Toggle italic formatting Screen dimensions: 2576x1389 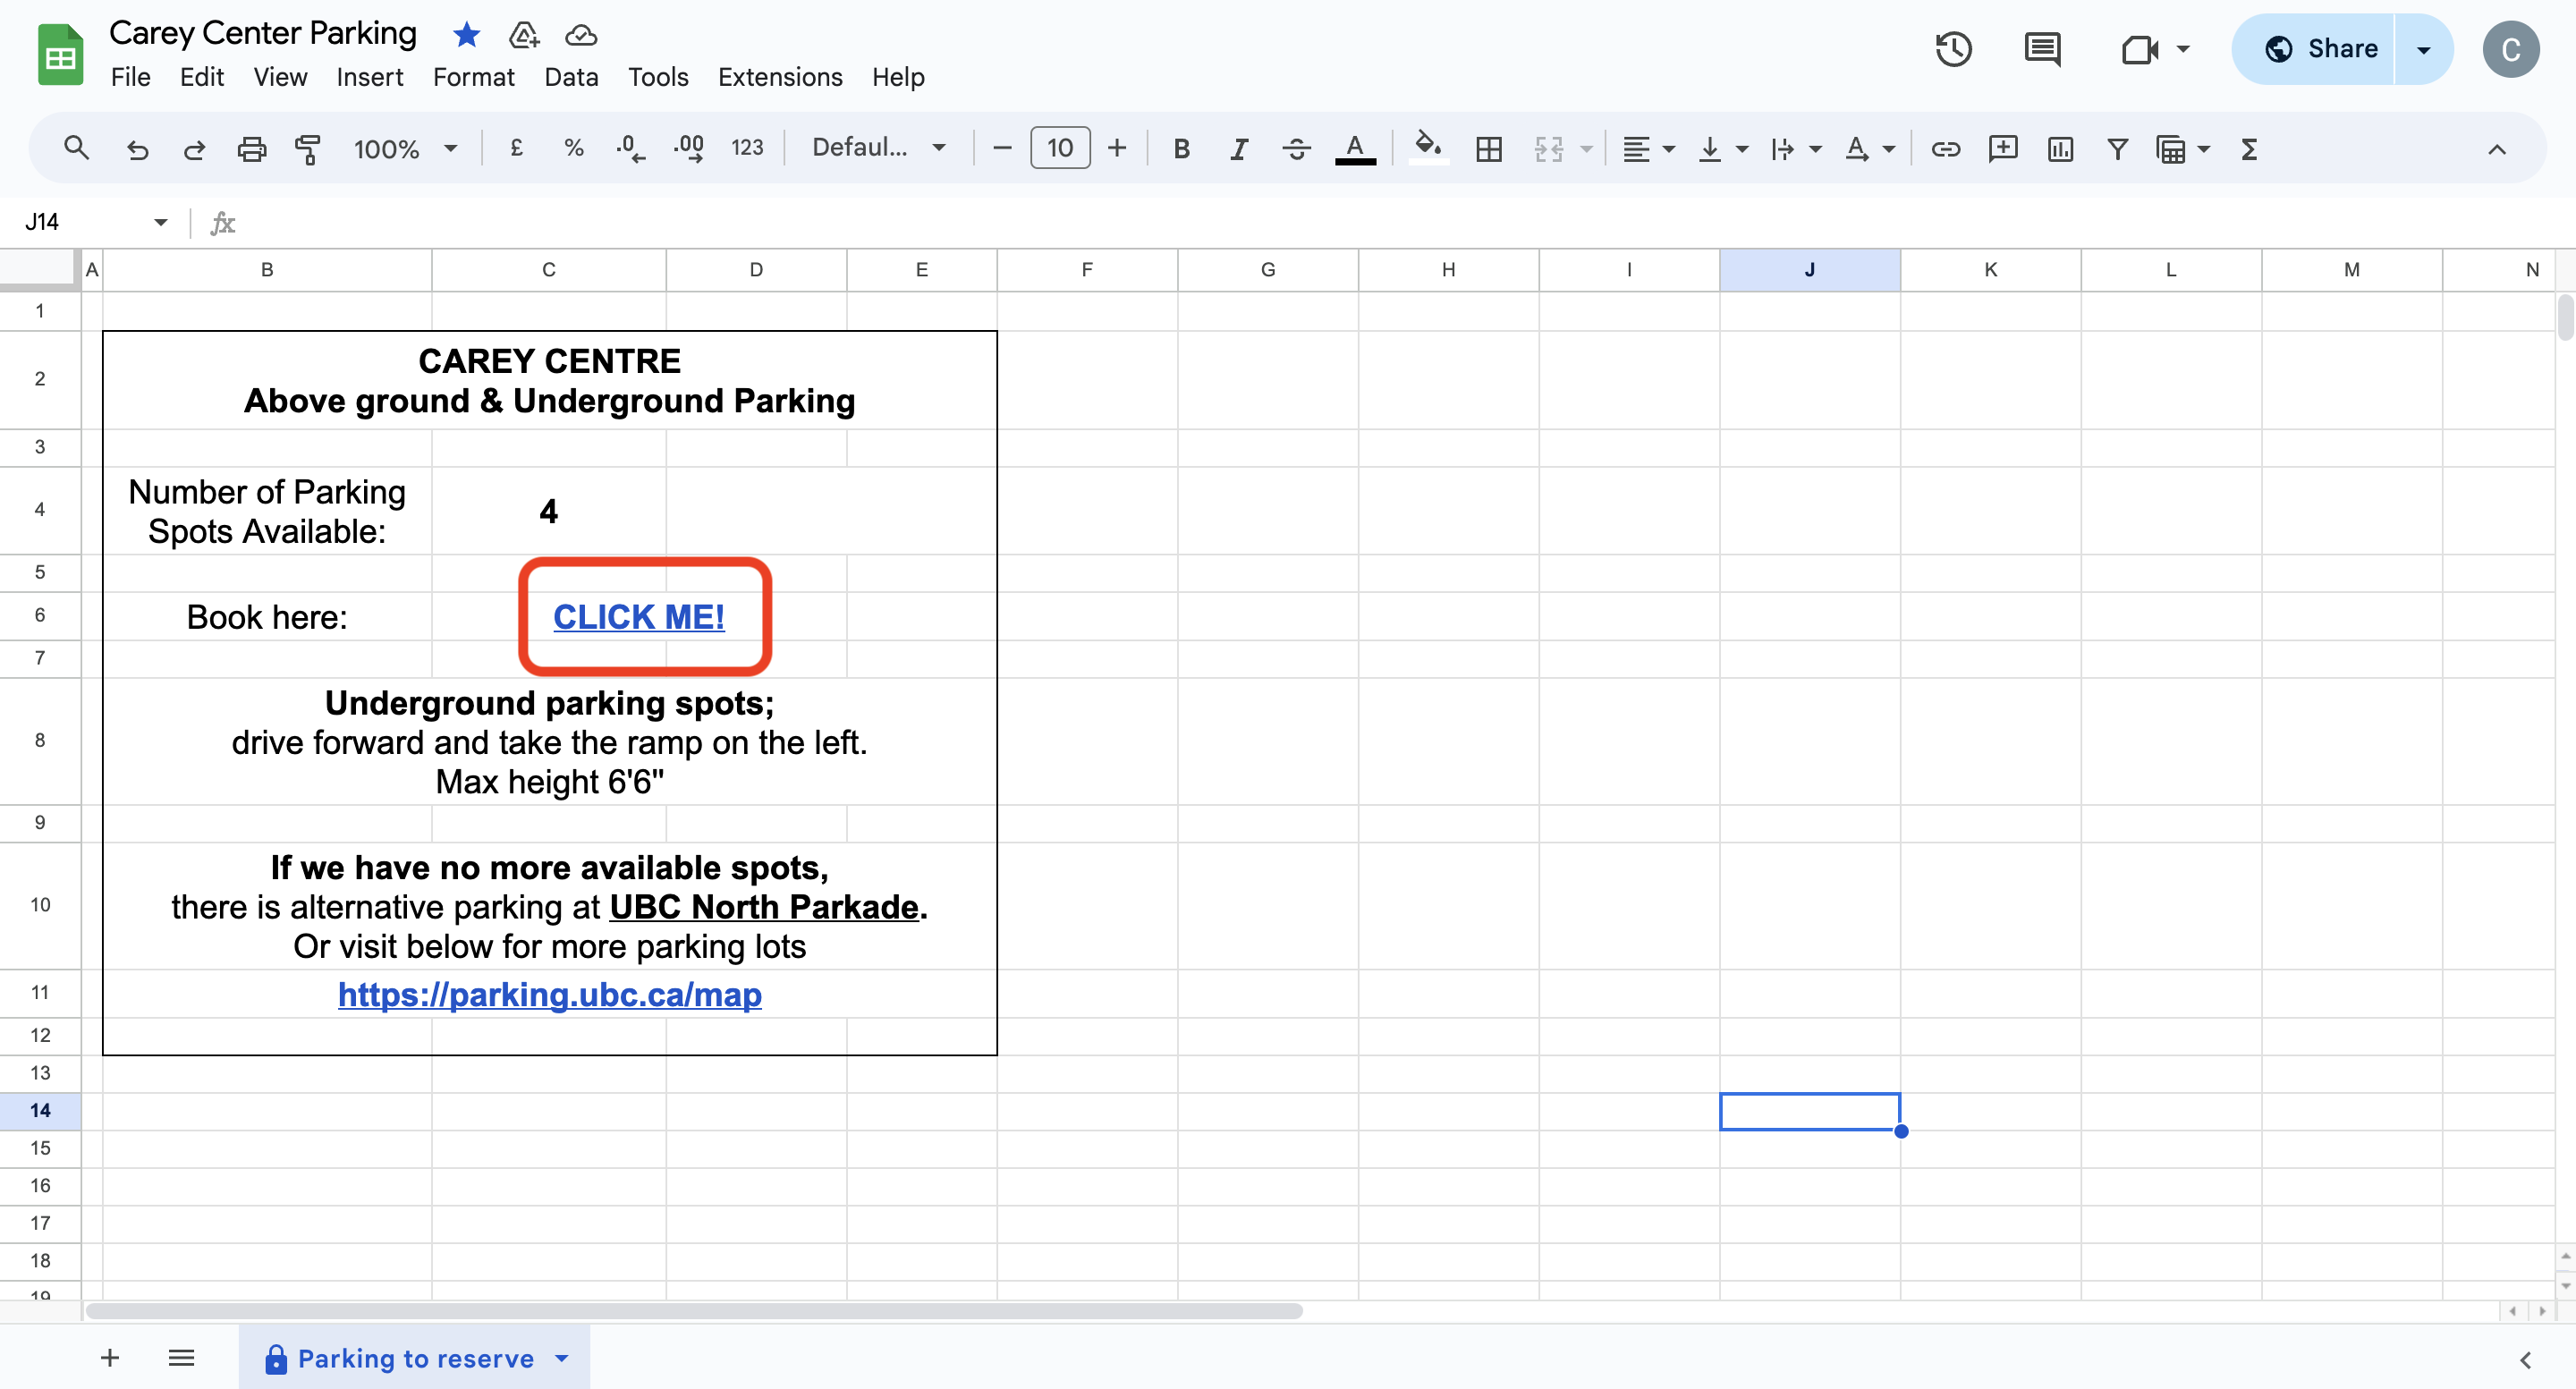pyautogui.click(x=1239, y=149)
